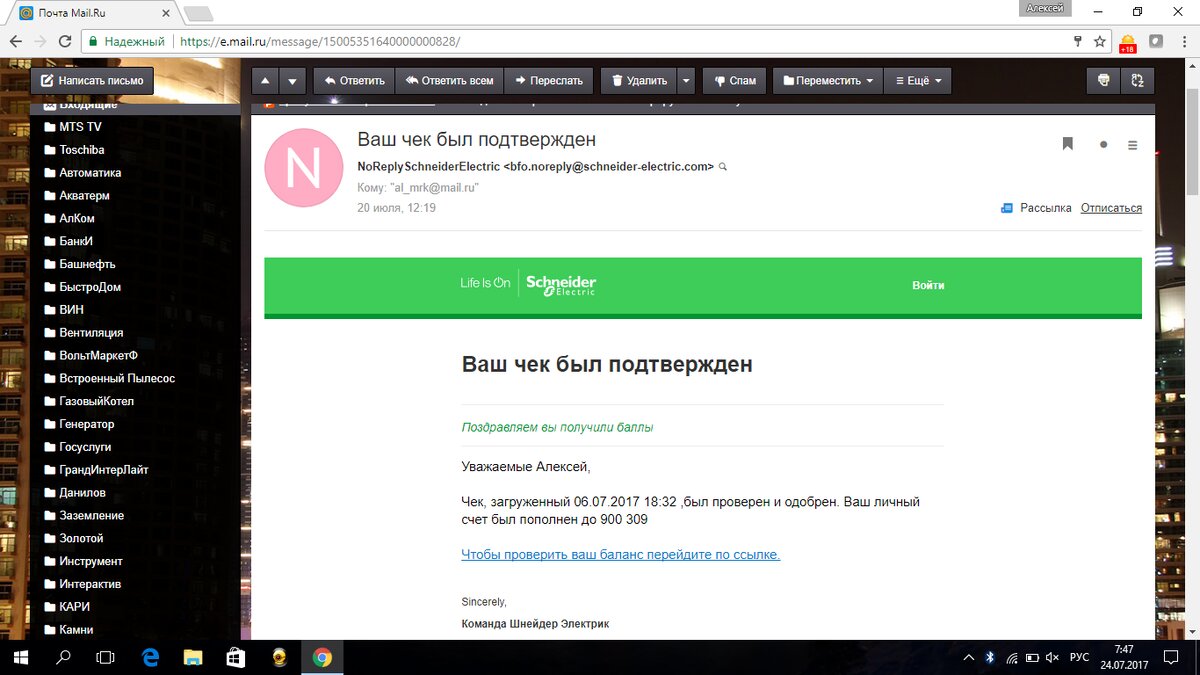Reload the page in Chrome
Image resolution: width=1200 pixels, height=675 pixels.
click(65, 42)
